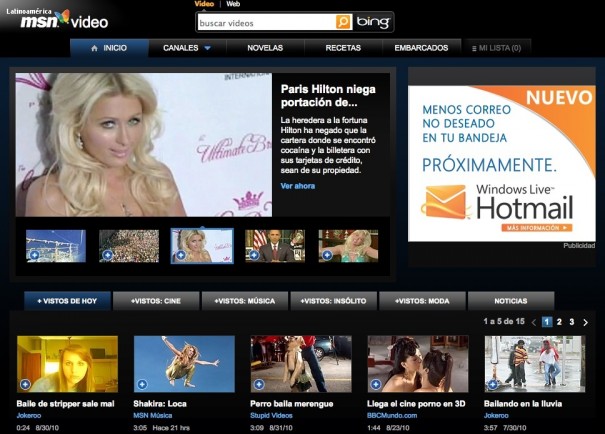Viewport: 605px width, 434px height.
Task: Click plus icon on crowd thumbnail
Action: 108,255
